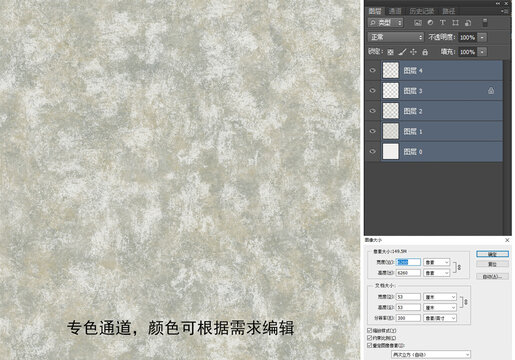Click the lock image pixels brush icon
This screenshot has width=515, height=360.
coord(402,52)
